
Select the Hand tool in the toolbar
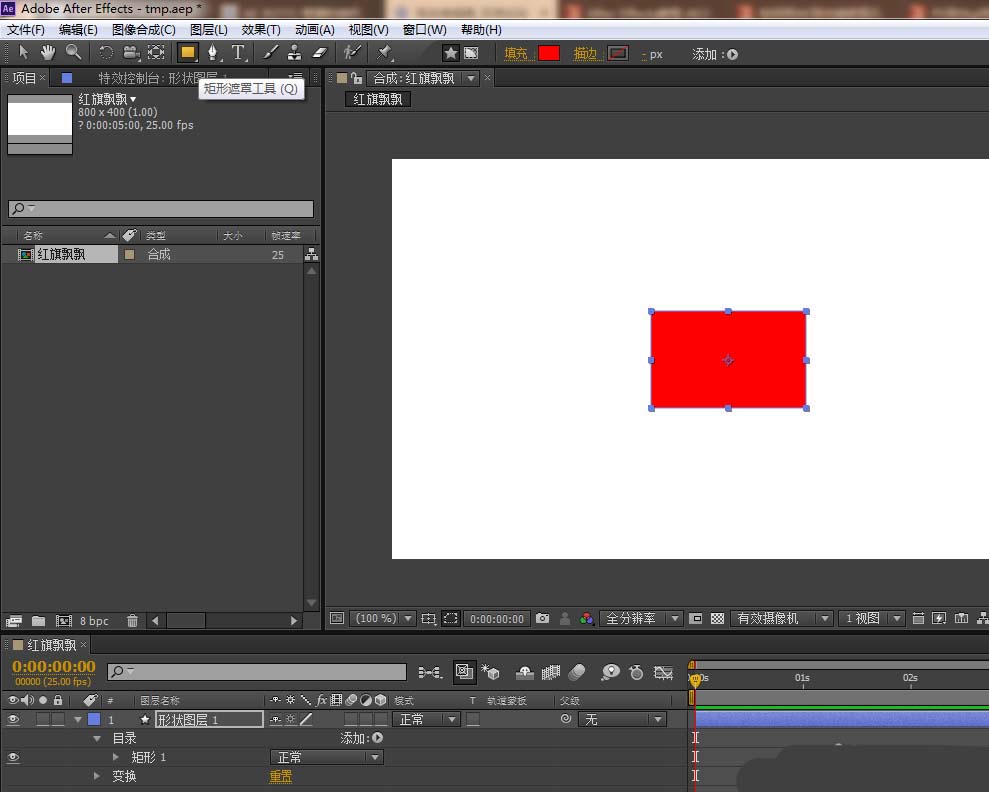pyautogui.click(x=48, y=53)
